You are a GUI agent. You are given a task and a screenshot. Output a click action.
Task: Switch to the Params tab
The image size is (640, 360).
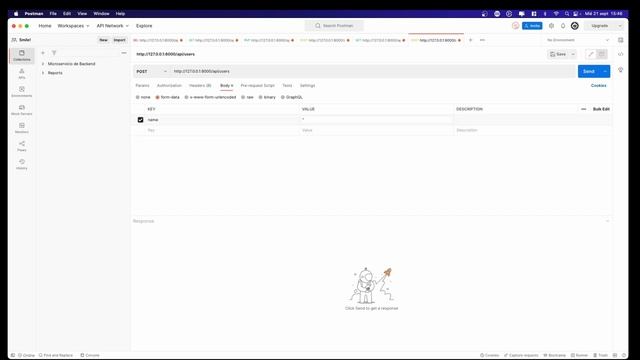pos(142,86)
